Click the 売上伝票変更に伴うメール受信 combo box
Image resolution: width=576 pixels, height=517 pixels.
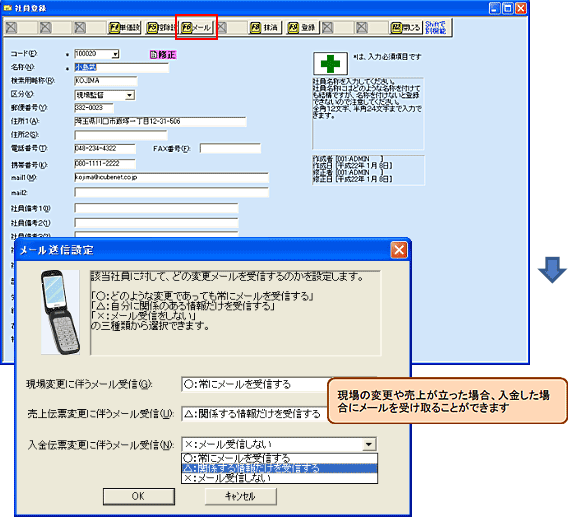point(255,414)
